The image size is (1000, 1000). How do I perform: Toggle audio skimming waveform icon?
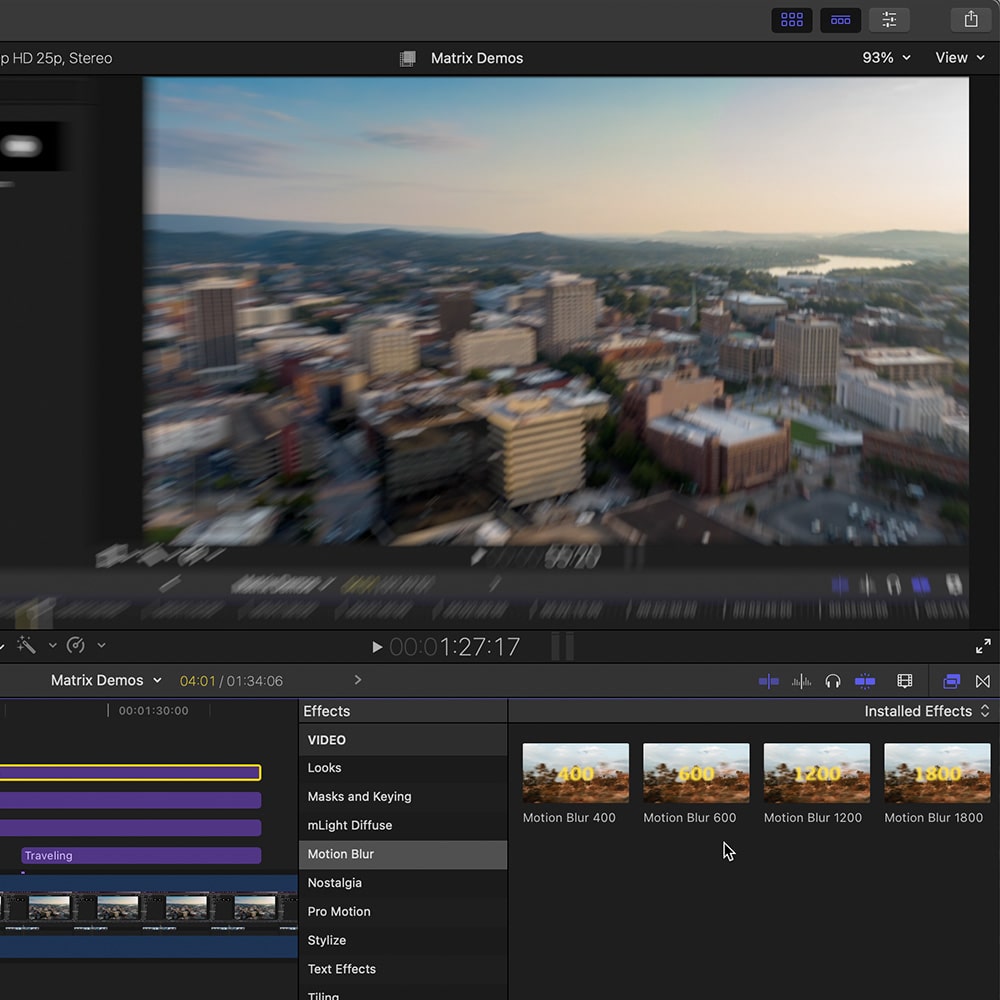pos(801,681)
